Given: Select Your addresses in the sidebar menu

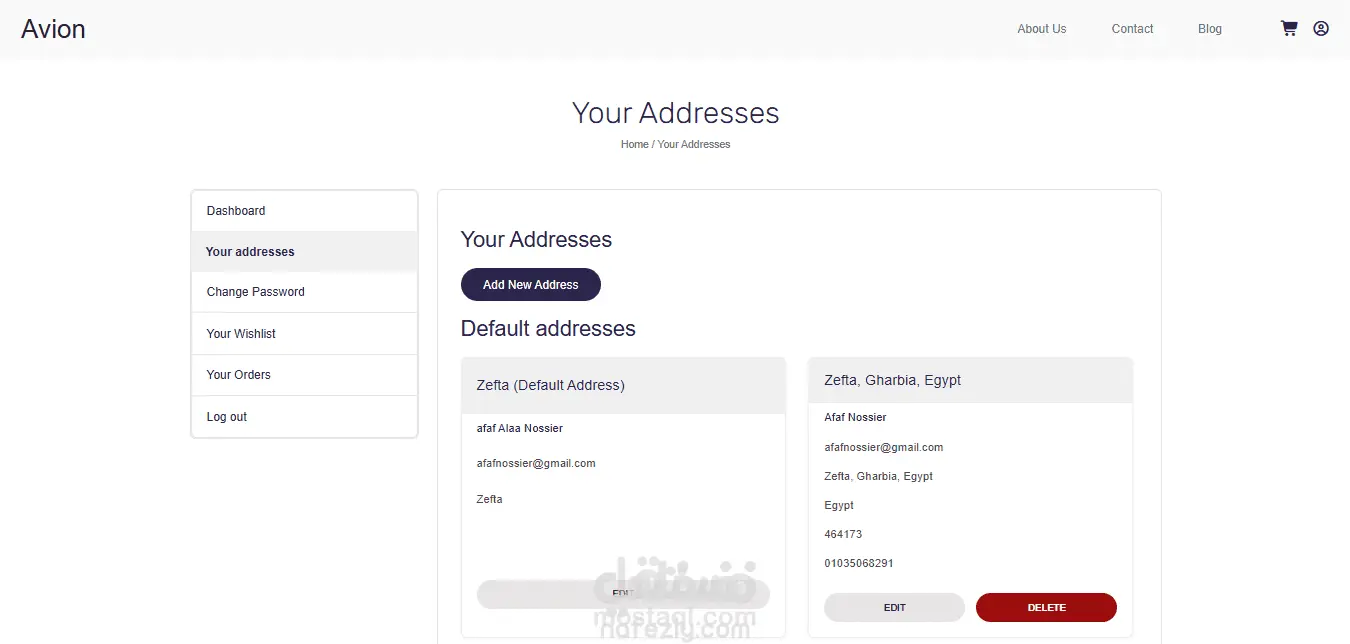Looking at the screenshot, I should click(250, 252).
